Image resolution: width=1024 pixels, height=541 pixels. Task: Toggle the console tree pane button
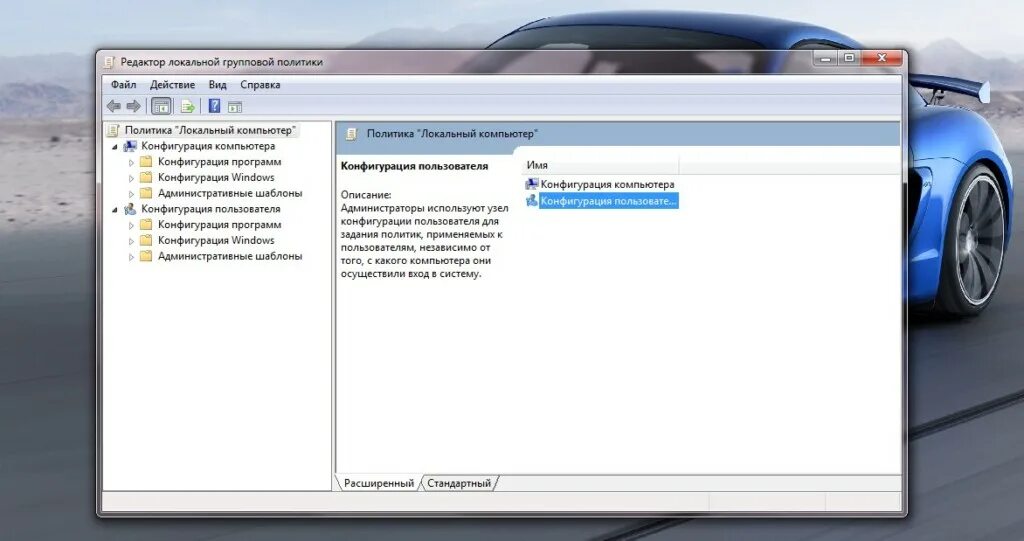(161, 106)
